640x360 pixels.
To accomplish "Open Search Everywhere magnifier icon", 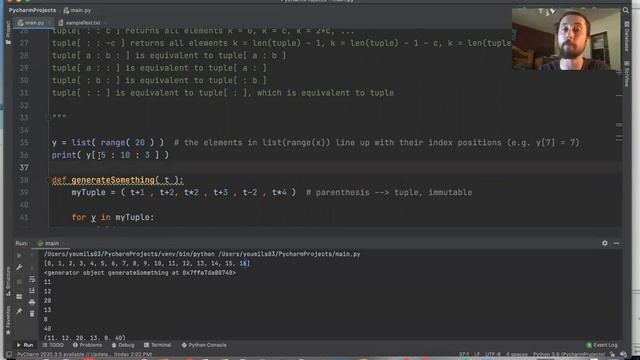I will click(x=626, y=10).
